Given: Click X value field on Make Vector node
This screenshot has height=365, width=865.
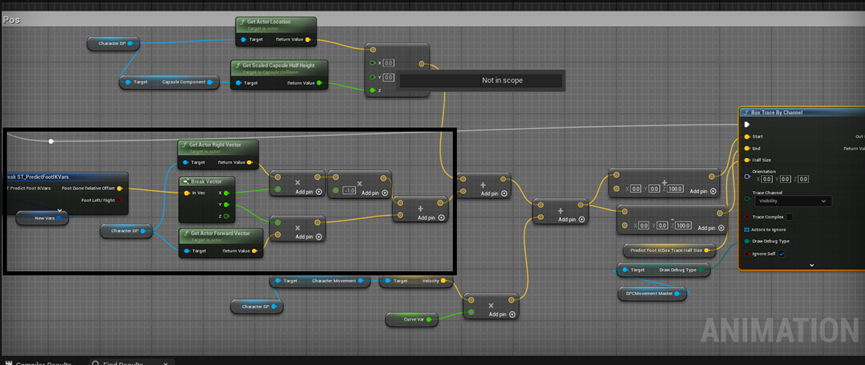Looking at the screenshot, I should [x=388, y=63].
